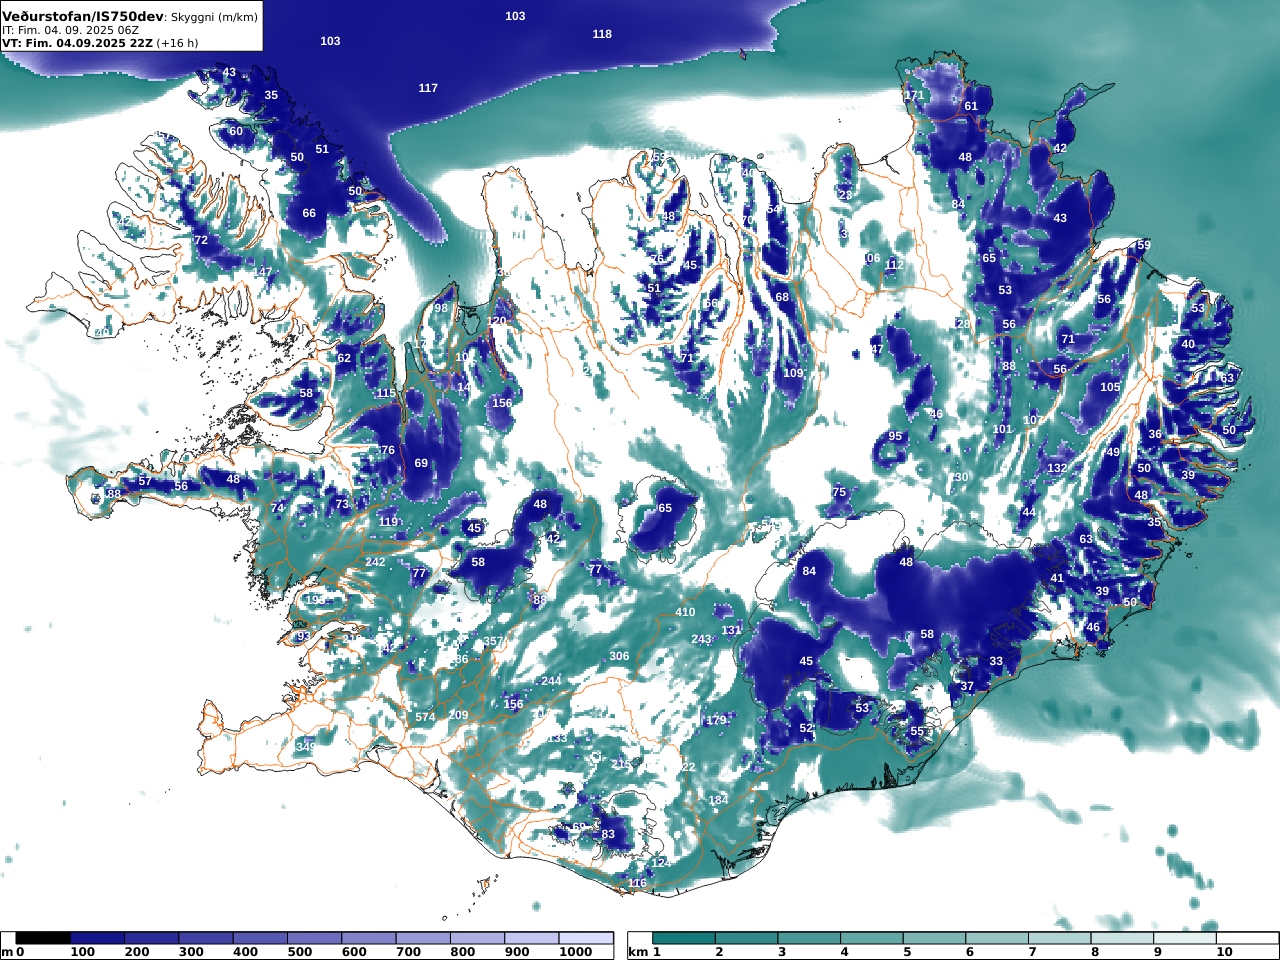Click the visibility value 115 on the map

386,393
